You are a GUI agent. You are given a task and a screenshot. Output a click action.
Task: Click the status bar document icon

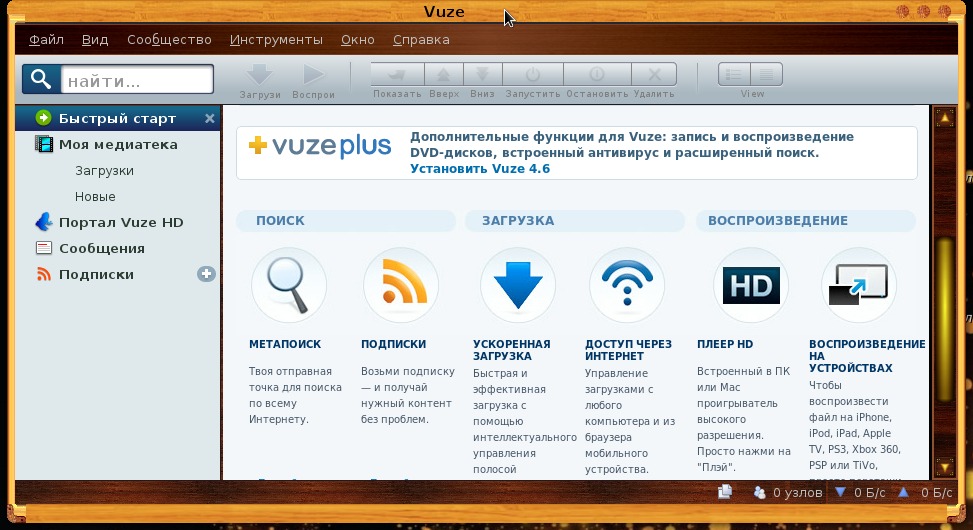(725, 492)
